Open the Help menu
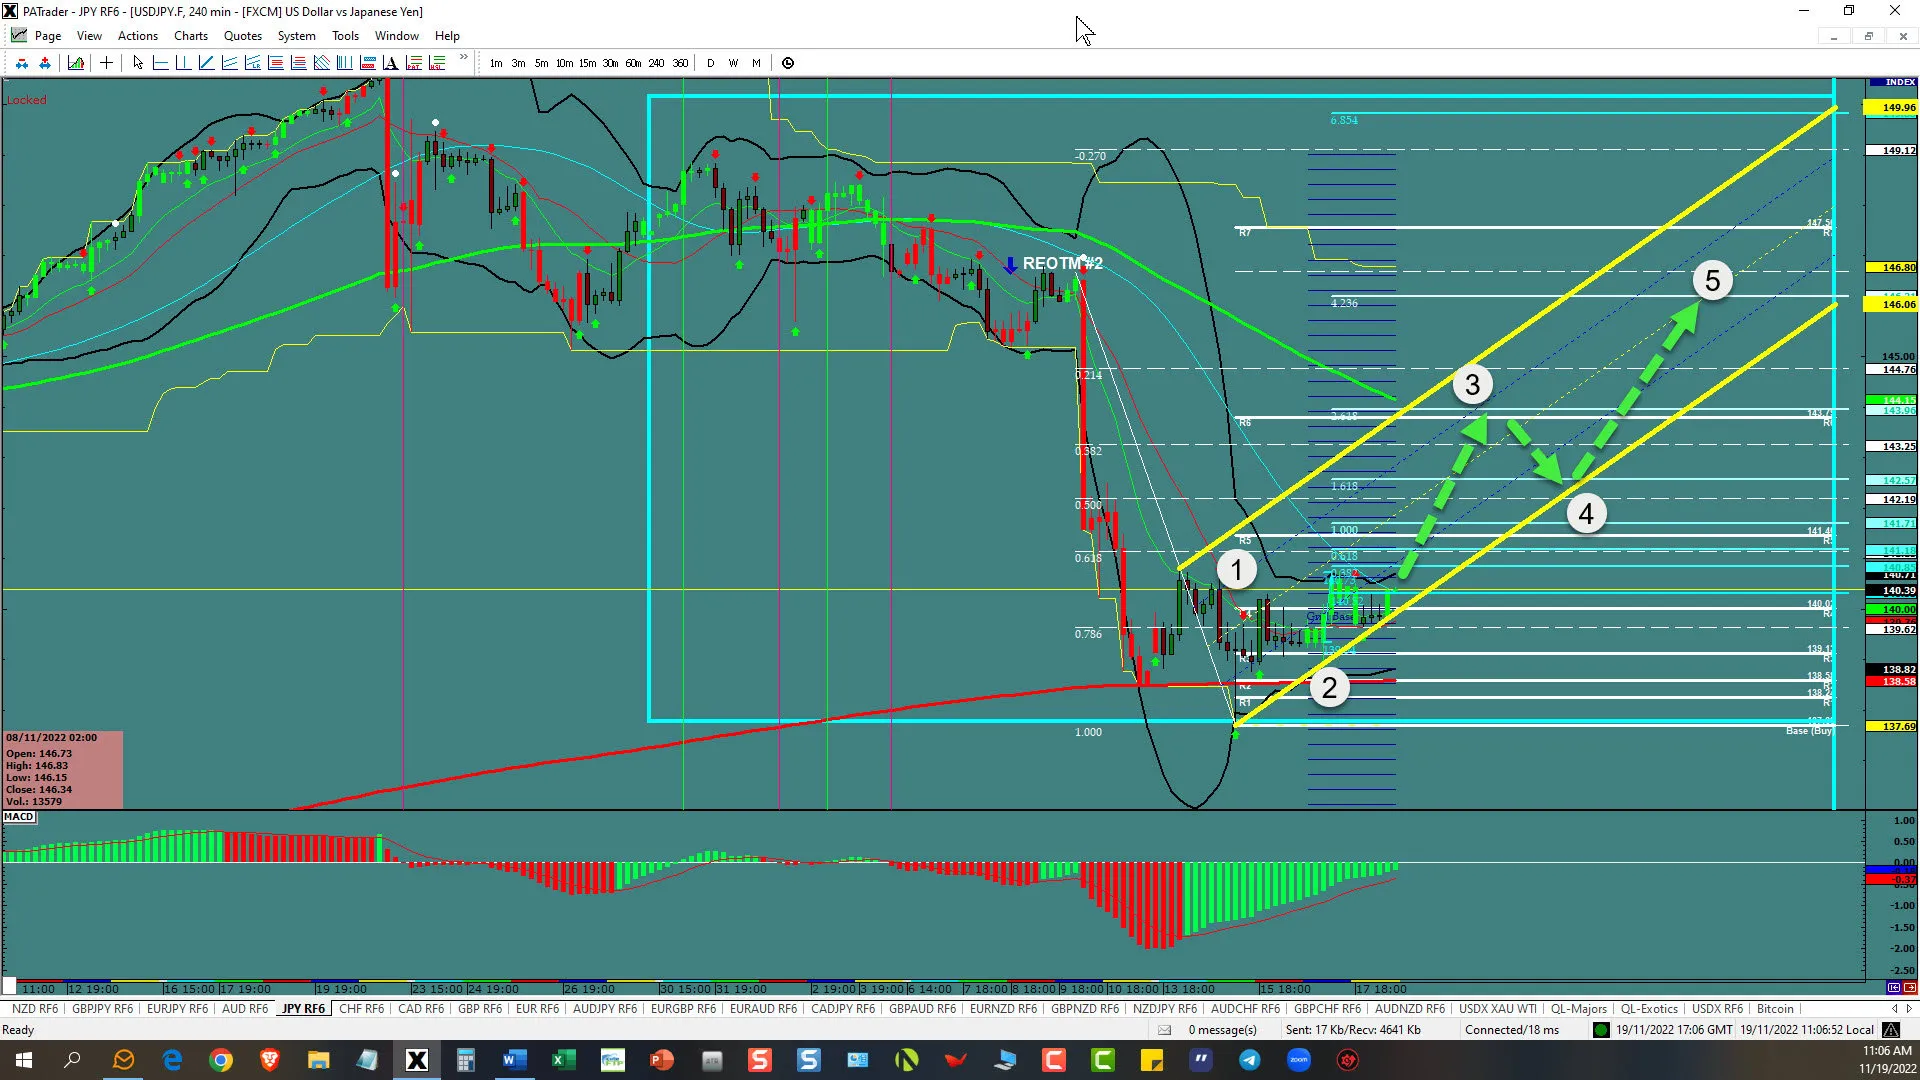Image resolution: width=1920 pixels, height=1080 pixels. click(447, 36)
